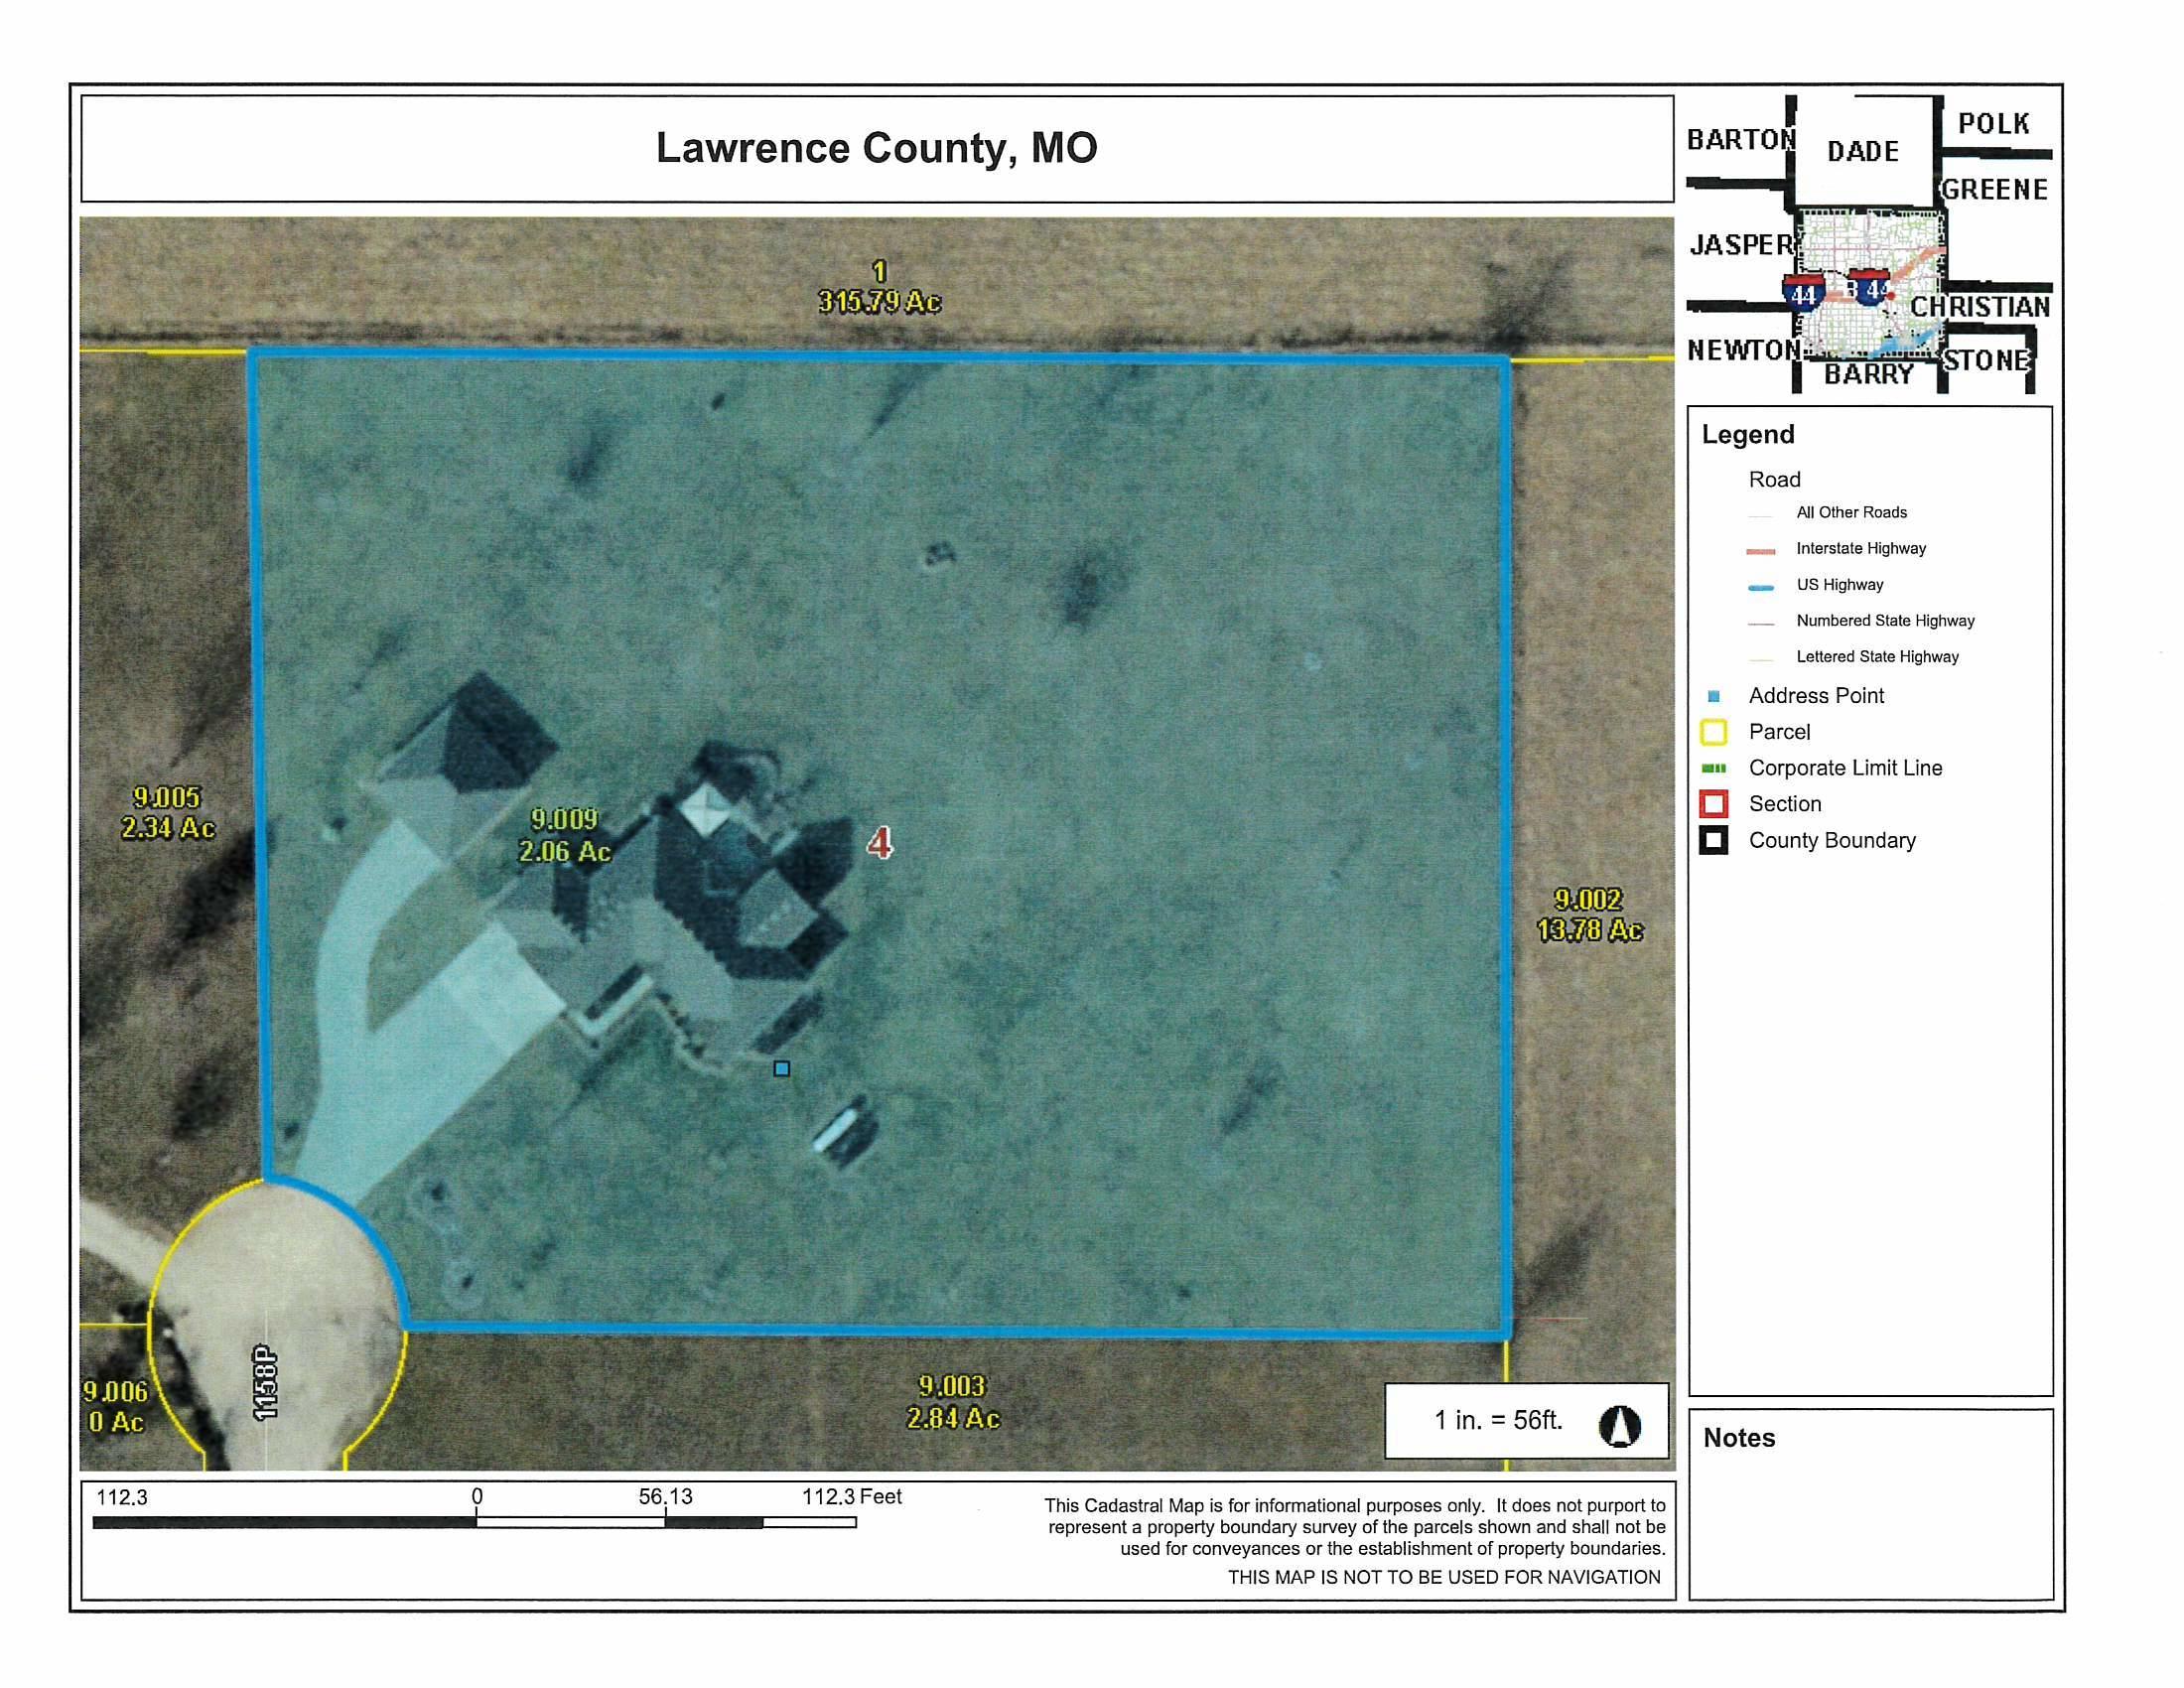Viewport: 2184px width, 1688px height.
Task: Click the Notes heading
Action: [1739, 1437]
